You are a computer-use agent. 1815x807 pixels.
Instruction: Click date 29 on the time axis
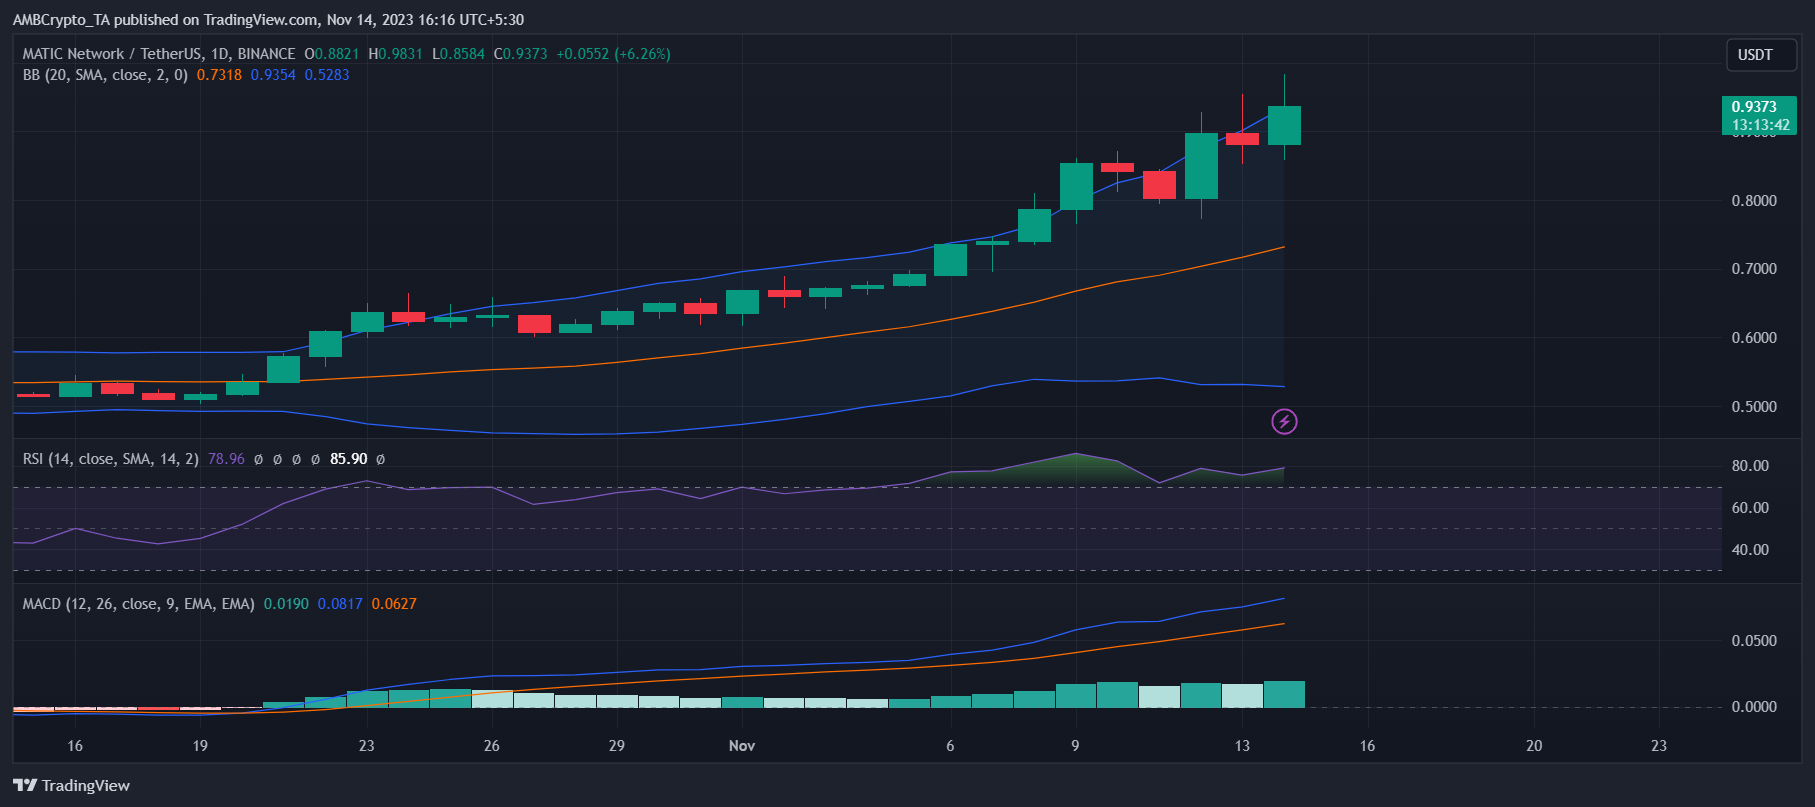point(617,746)
